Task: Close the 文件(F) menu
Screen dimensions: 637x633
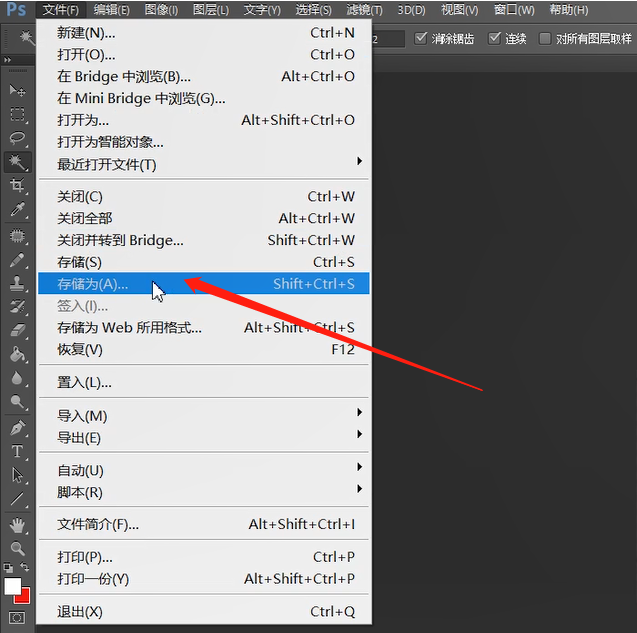Action: point(61,9)
